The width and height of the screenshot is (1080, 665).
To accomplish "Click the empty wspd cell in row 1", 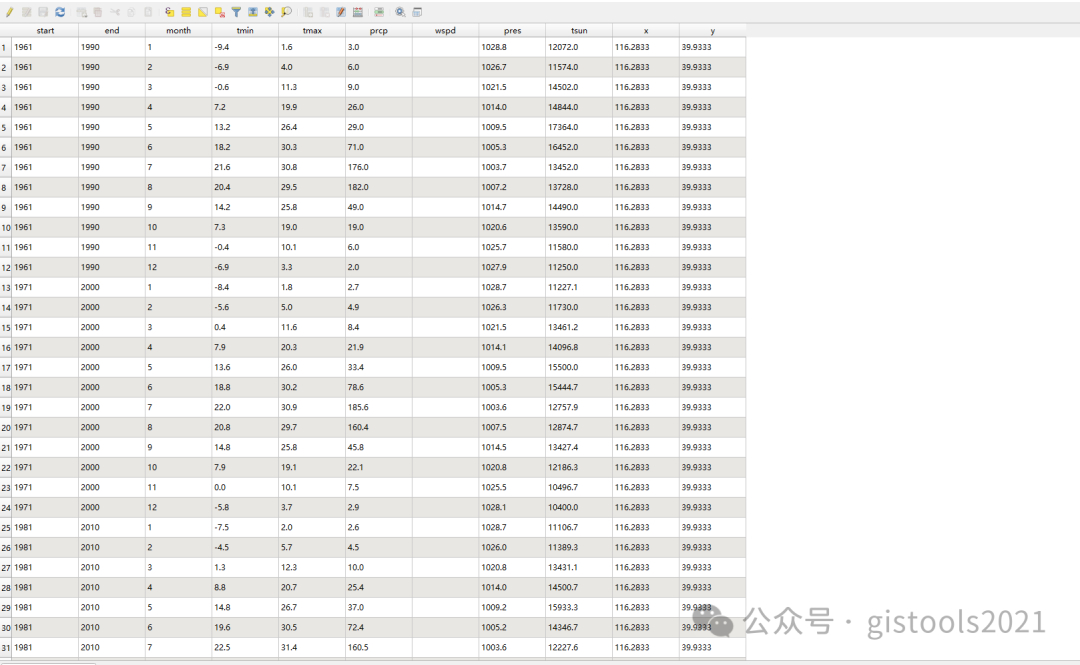I will [446, 47].
